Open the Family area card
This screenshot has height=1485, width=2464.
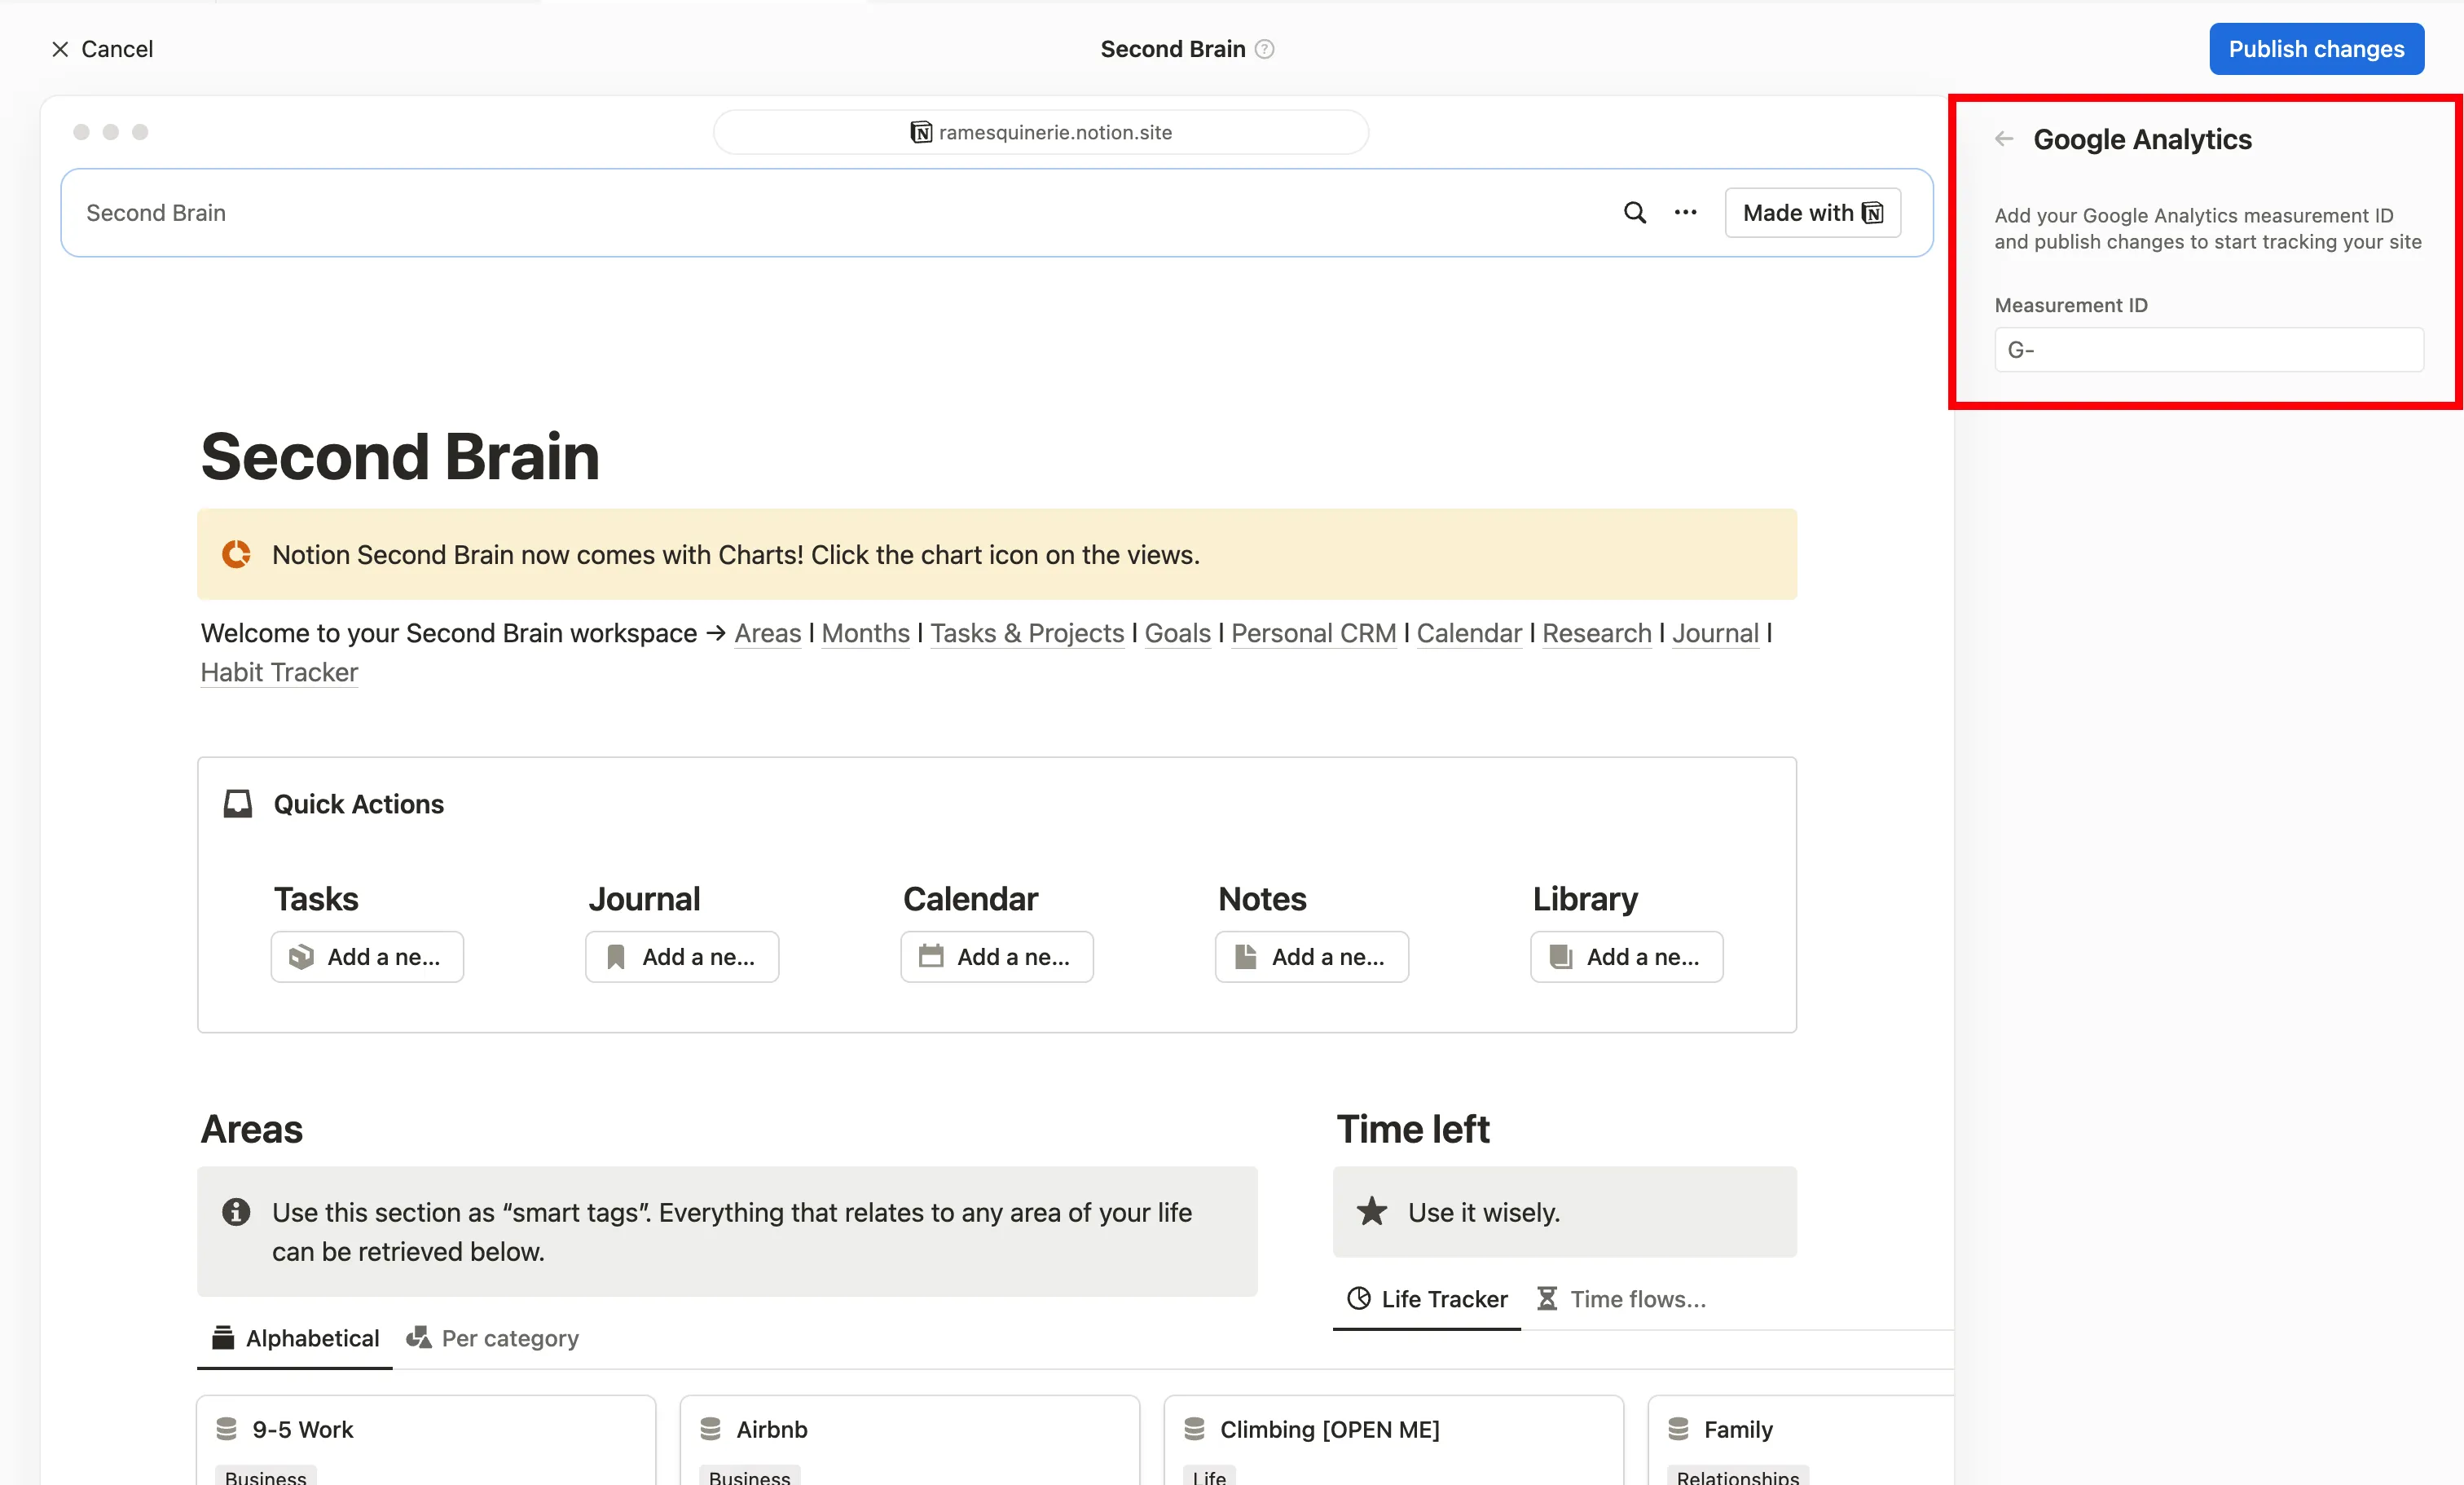coord(1801,1440)
